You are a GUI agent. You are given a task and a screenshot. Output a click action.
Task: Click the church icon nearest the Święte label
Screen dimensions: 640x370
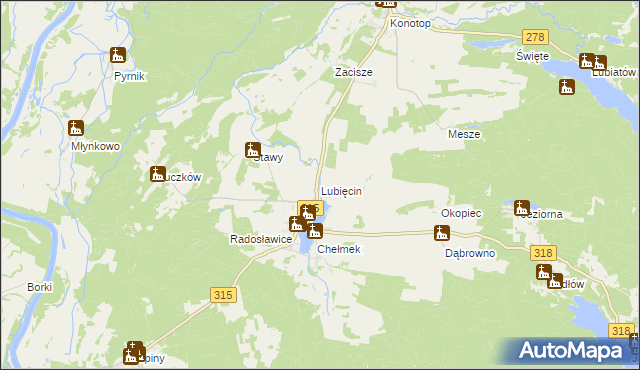coord(587,61)
